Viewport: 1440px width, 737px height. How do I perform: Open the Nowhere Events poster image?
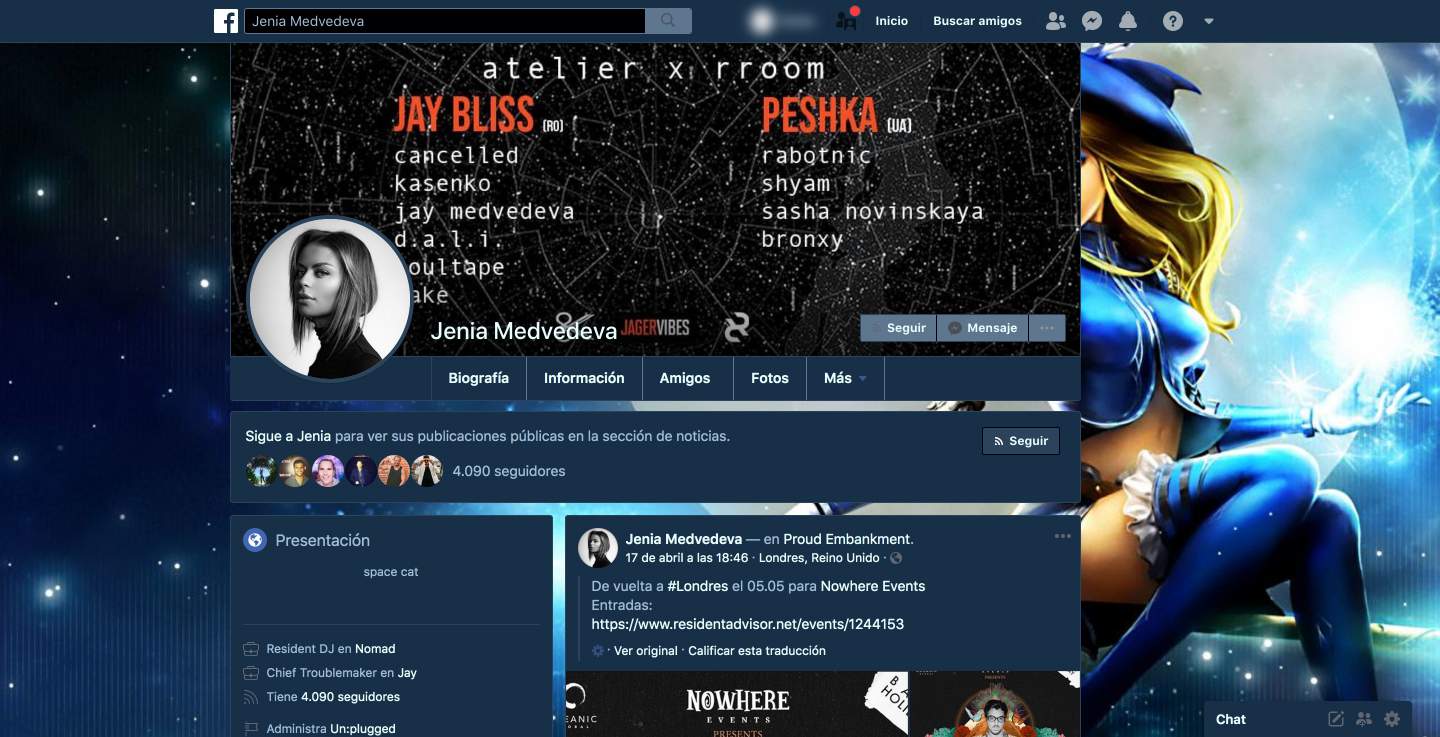coord(737,704)
